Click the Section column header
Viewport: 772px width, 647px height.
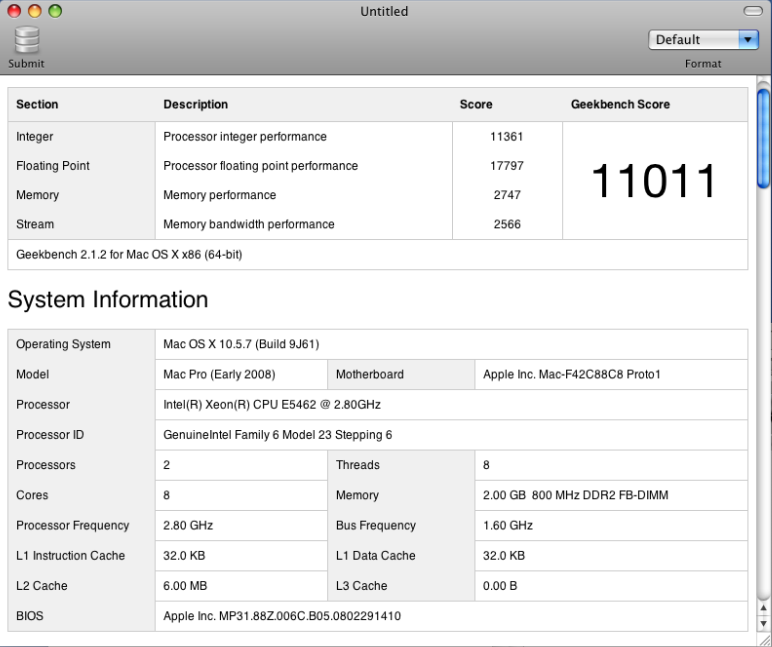click(x=37, y=104)
